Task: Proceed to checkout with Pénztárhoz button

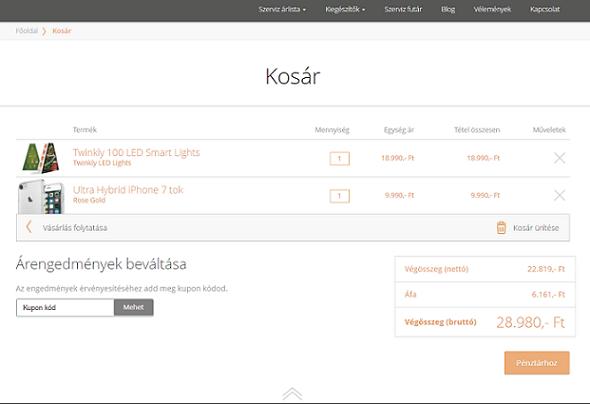Action: click(x=537, y=363)
